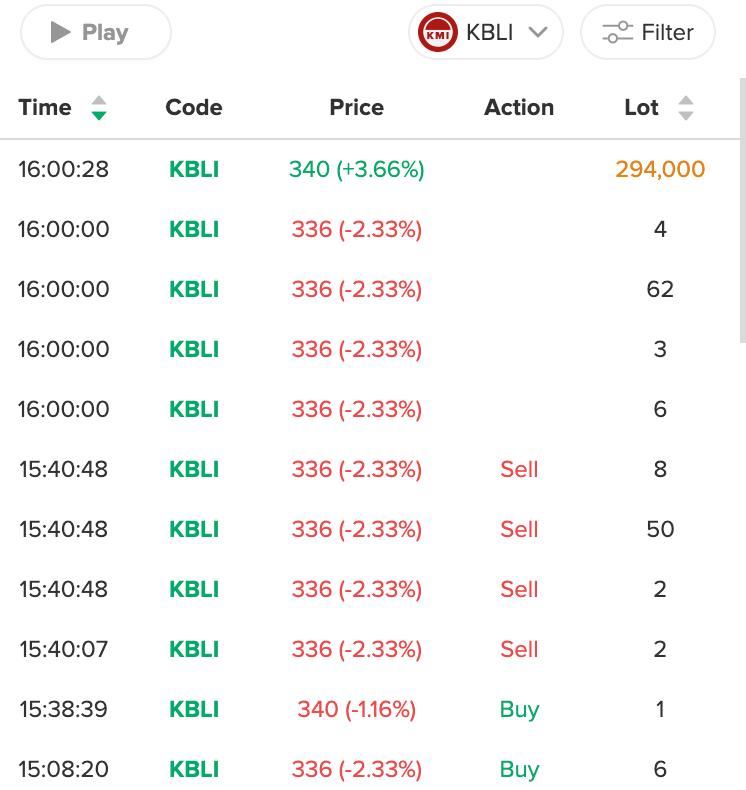The width and height of the screenshot is (746, 790).
Task: Sort trades by Time column arrows
Action: coord(98,108)
